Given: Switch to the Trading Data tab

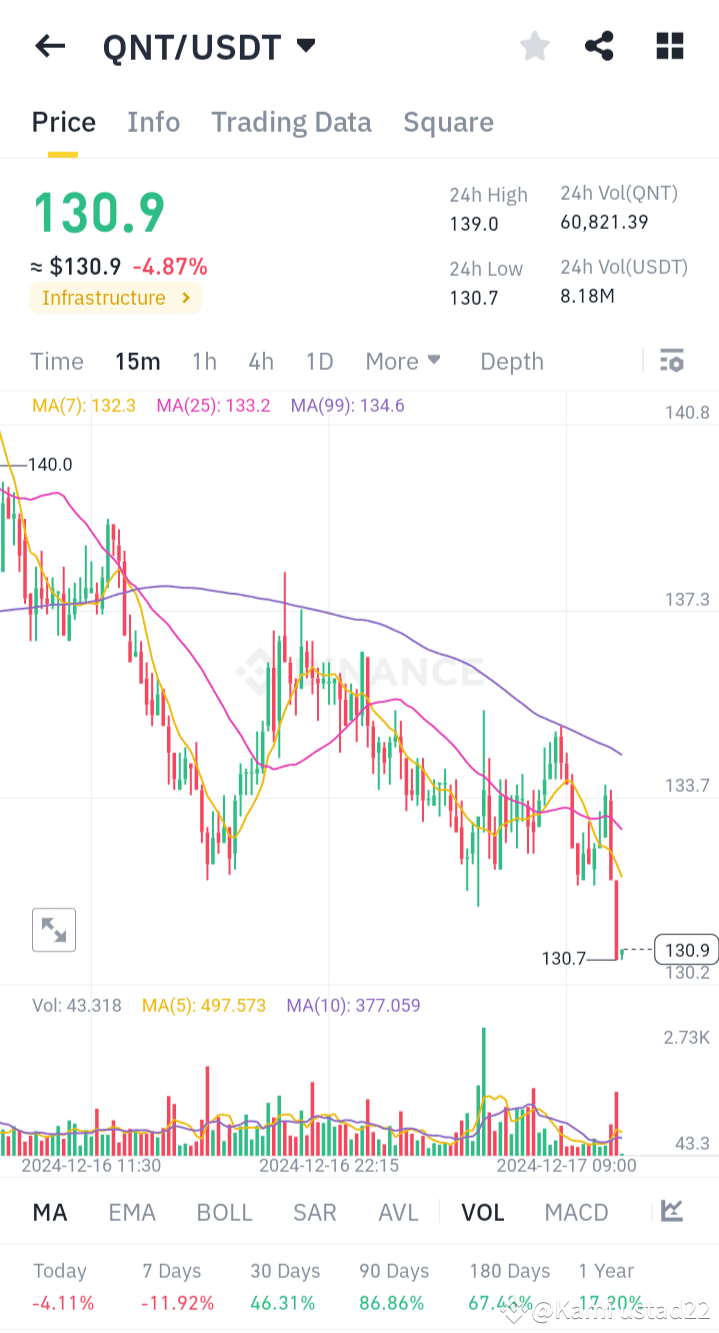Looking at the screenshot, I should [x=291, y=121].
